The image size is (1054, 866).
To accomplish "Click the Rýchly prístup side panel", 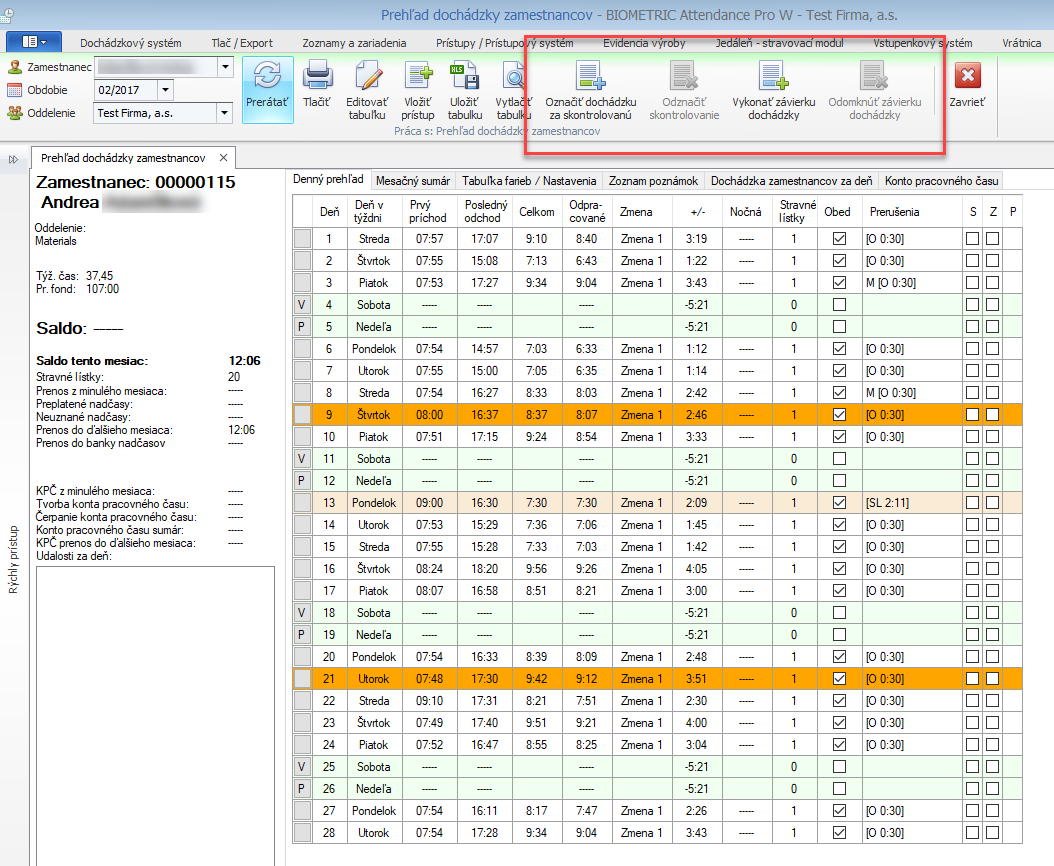I will (x=13, y=560).
